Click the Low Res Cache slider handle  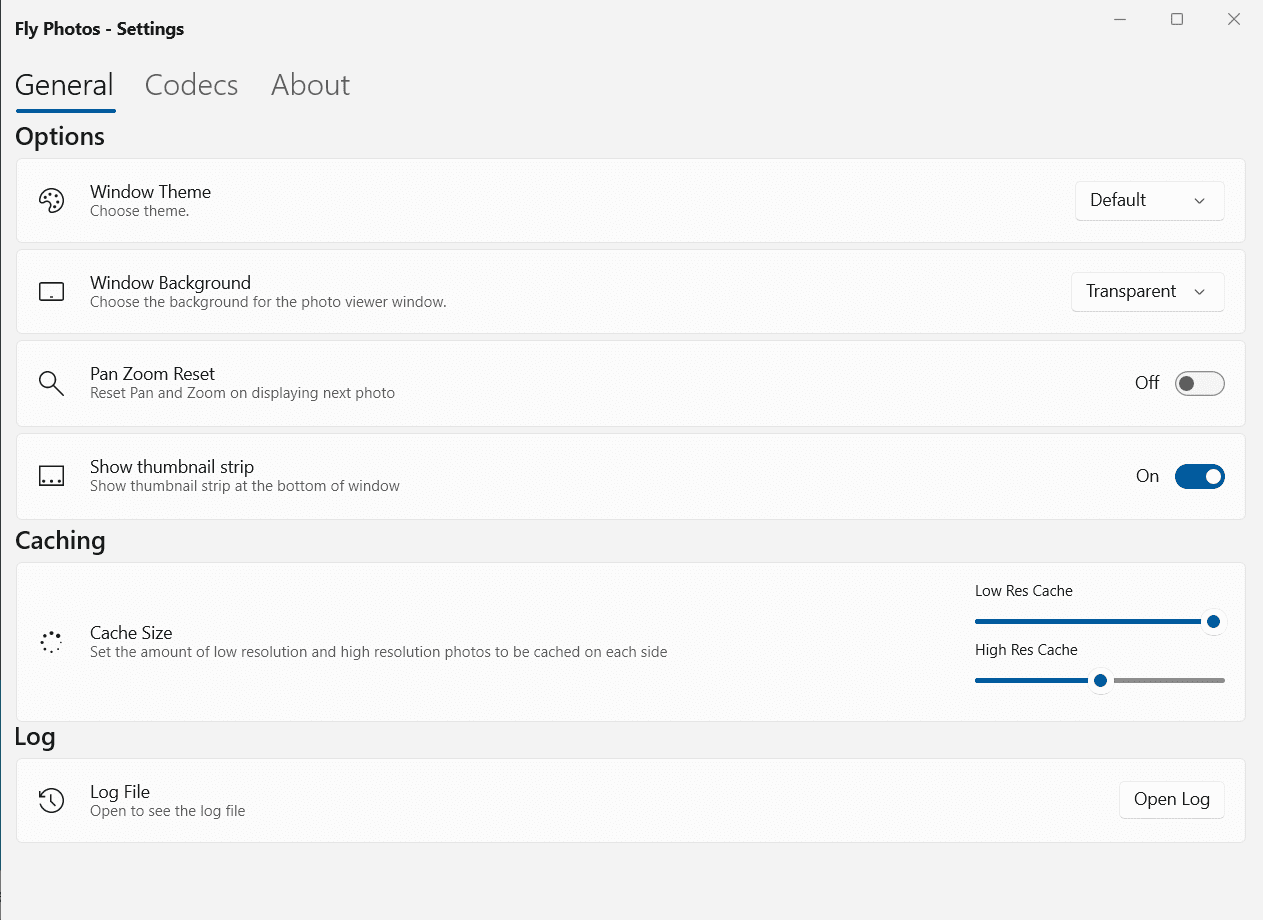1213,622
